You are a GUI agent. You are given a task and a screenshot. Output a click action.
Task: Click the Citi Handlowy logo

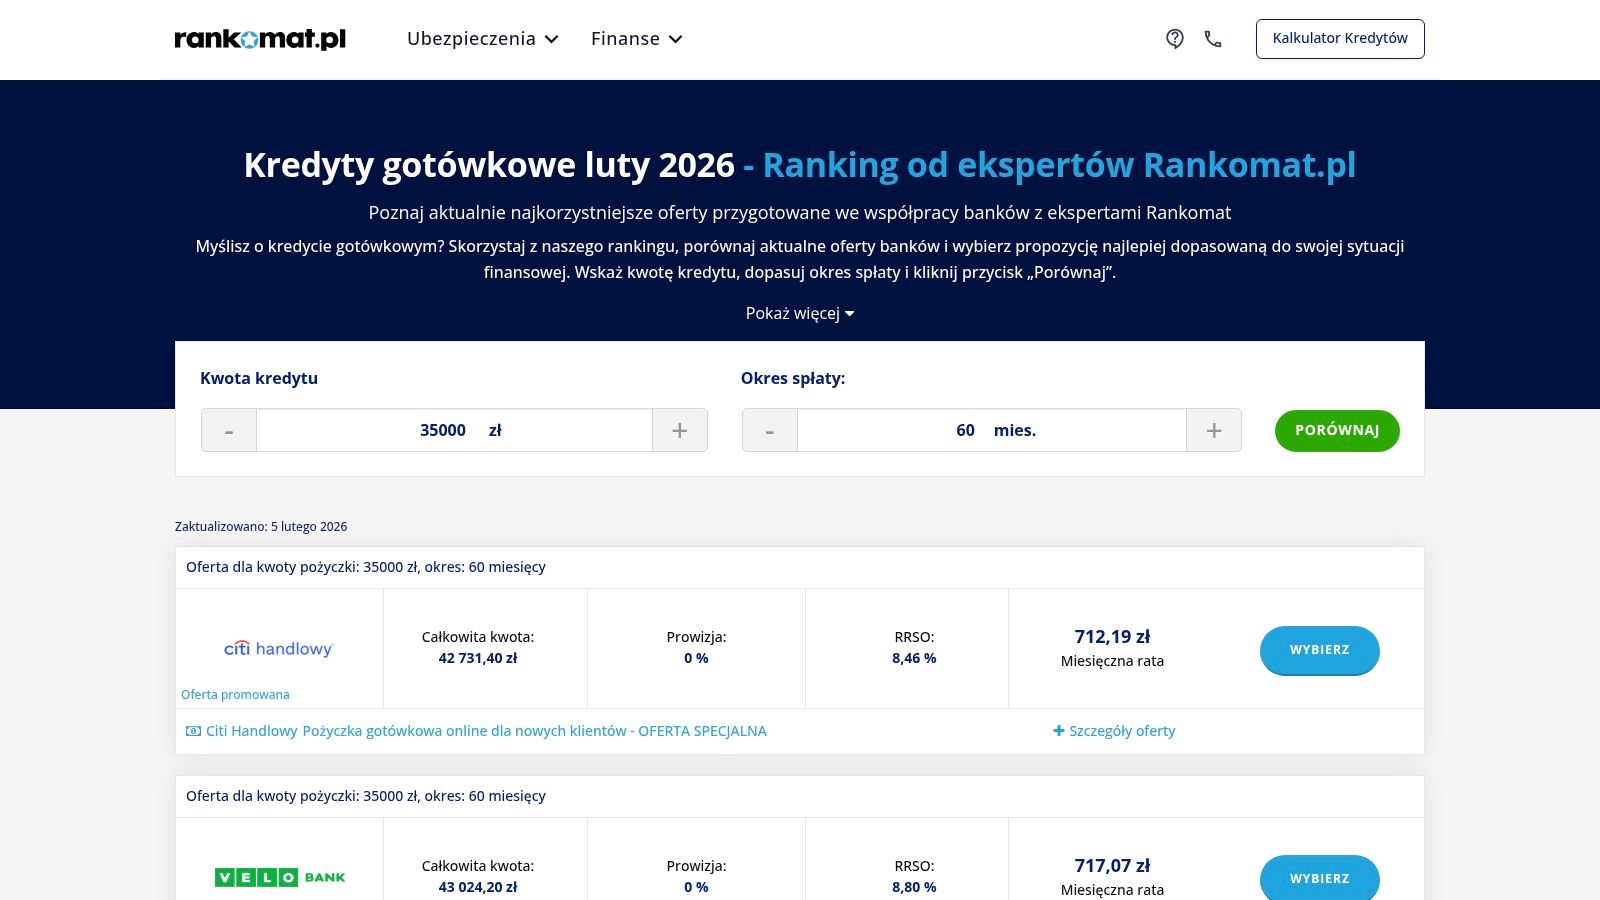[x=279, y=648]
